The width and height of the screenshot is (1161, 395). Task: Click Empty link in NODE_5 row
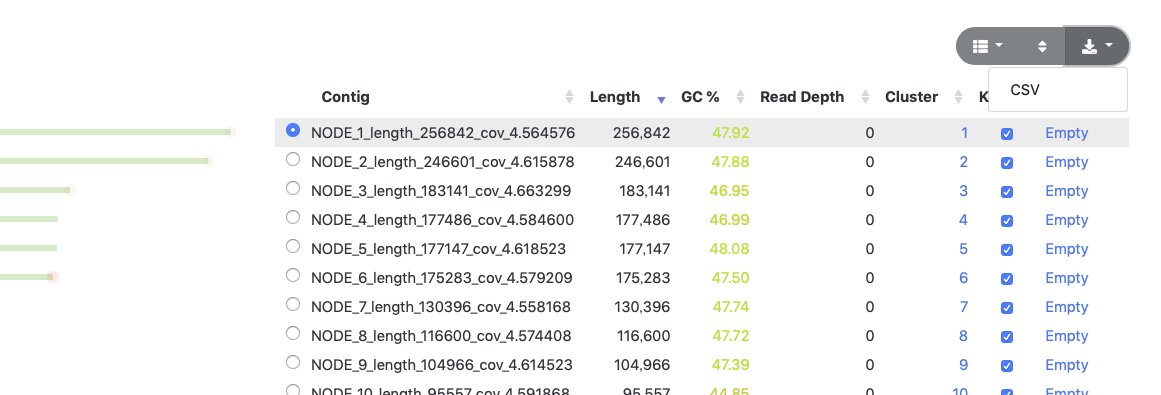pyautogui.click(x=1066, y=249)
